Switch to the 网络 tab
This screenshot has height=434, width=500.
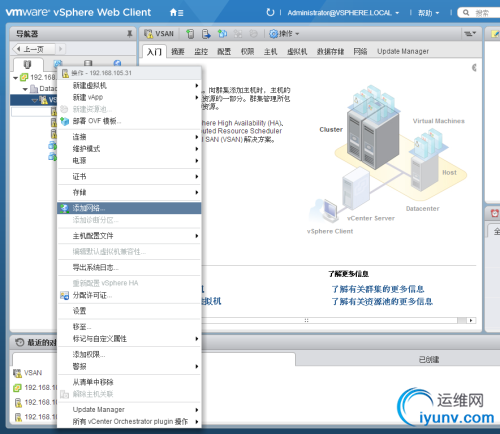[x=360, y=52]
